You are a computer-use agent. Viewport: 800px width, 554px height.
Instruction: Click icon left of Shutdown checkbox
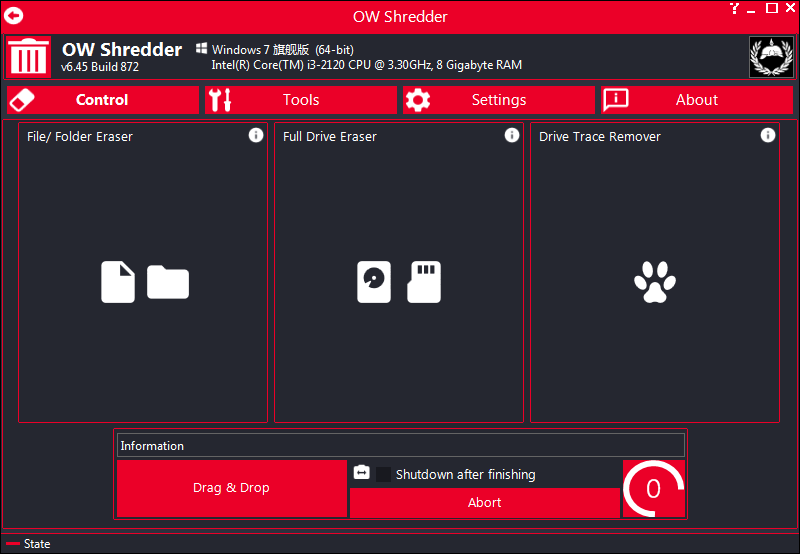[x=361, y=472]
